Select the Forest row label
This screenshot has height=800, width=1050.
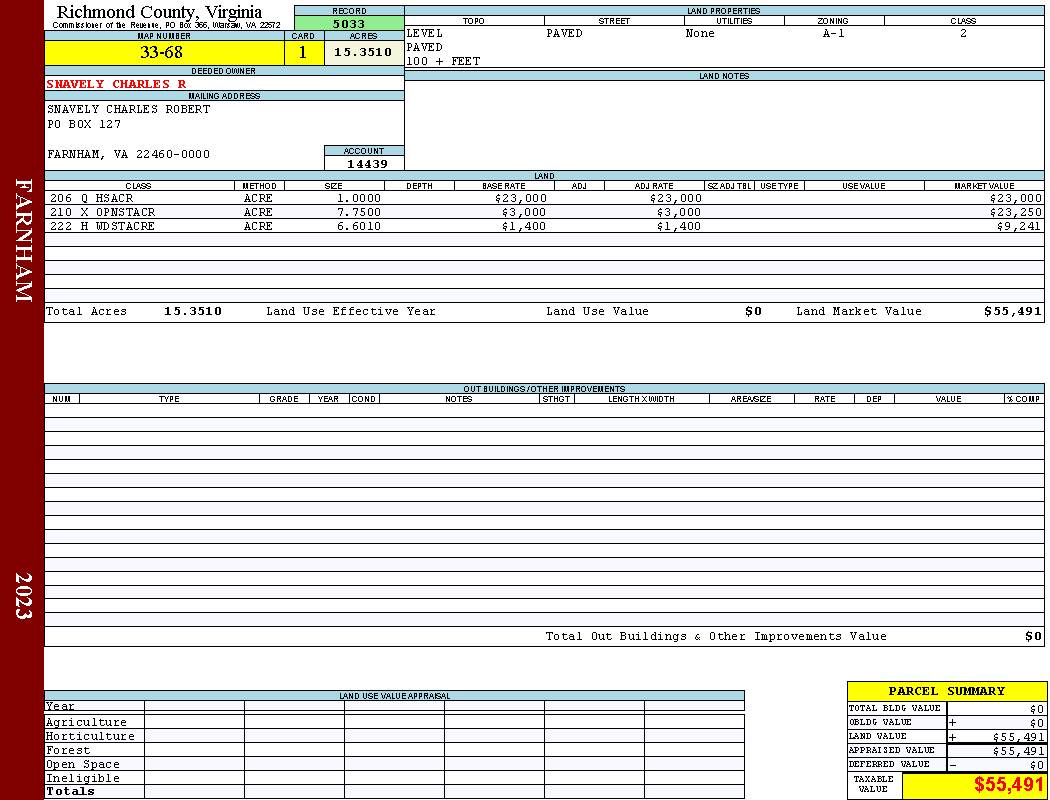pos(68,750)
